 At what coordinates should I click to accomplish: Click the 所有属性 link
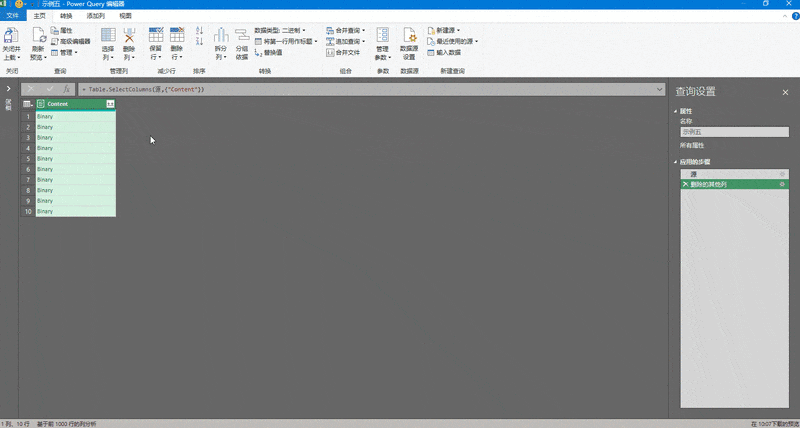click(x=693, y=145)
